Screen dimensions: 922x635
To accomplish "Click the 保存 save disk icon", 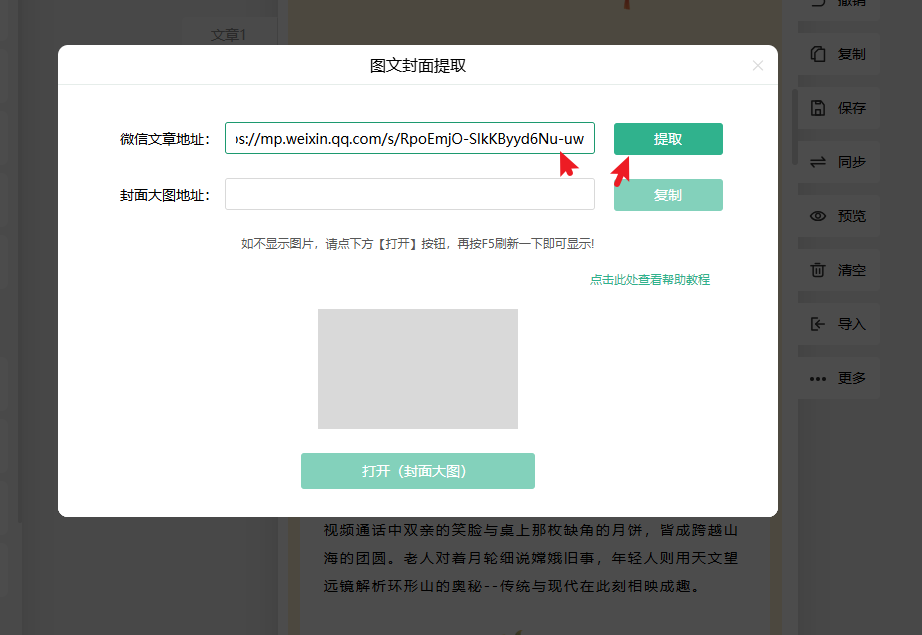I will click(818, 108).
